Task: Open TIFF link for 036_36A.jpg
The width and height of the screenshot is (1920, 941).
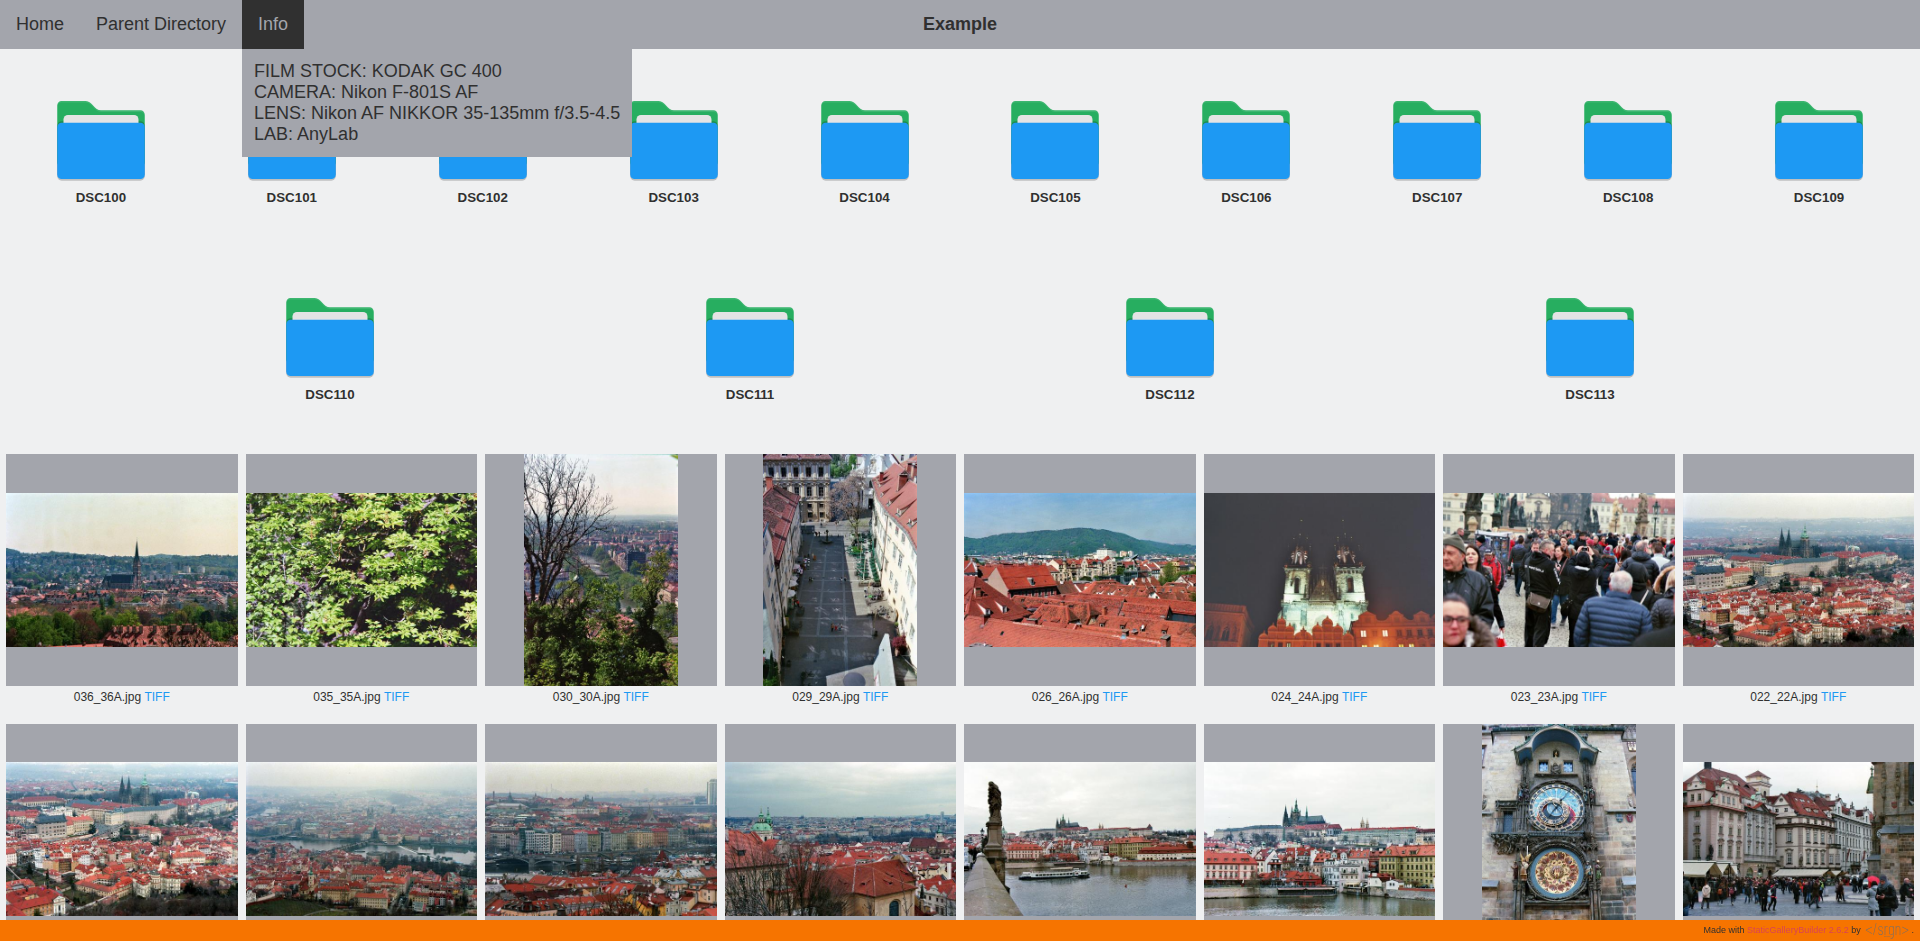Action: click(157, 697)
